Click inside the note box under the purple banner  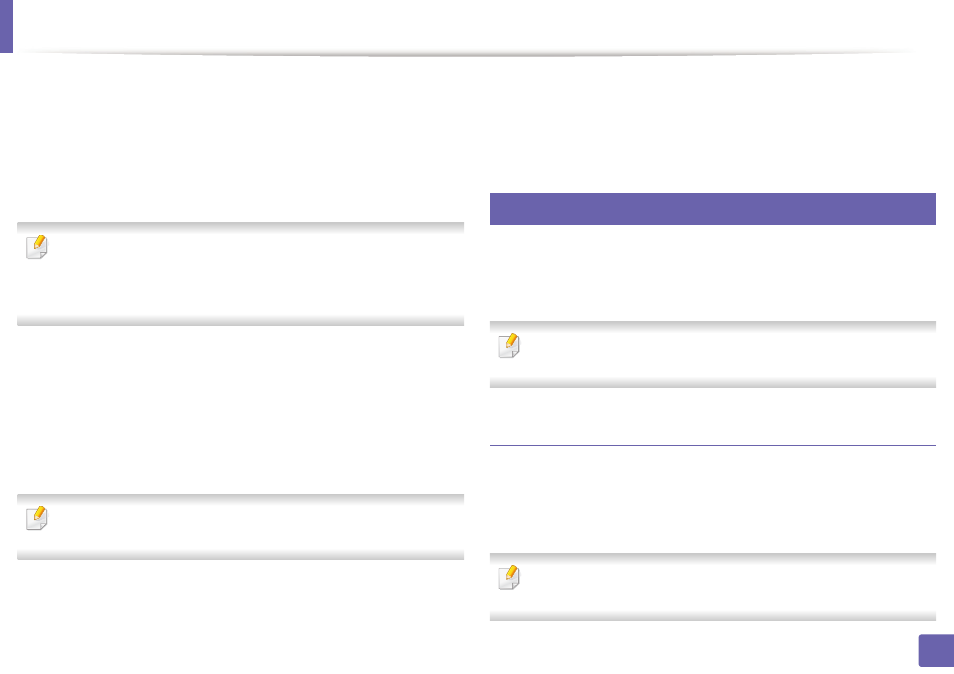coord(724,355)
